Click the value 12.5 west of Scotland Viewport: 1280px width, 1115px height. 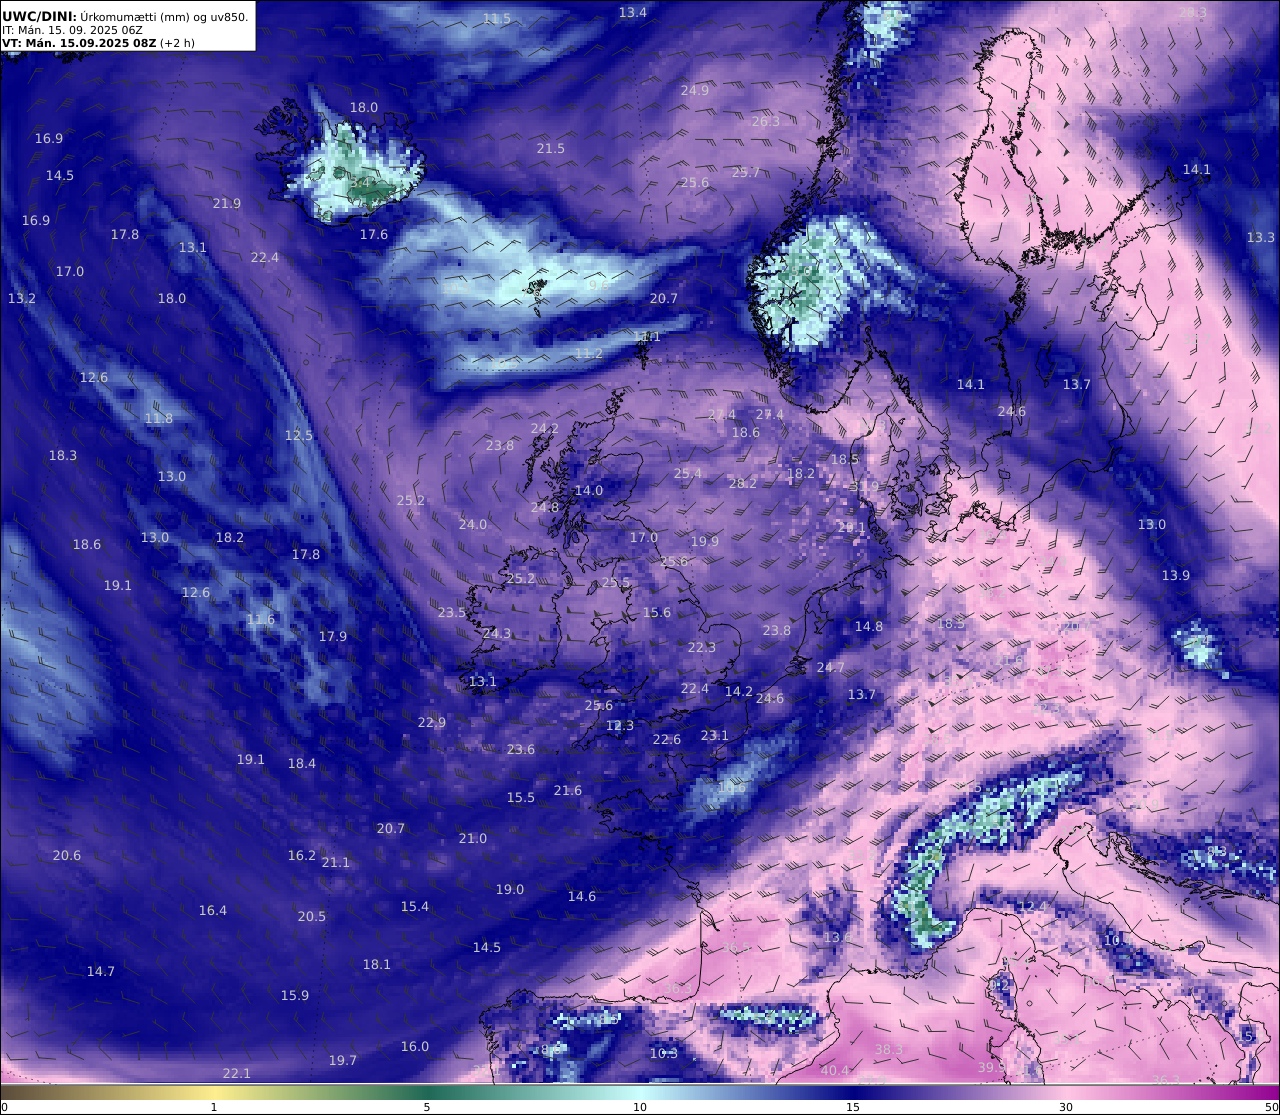tap(299, 435)
